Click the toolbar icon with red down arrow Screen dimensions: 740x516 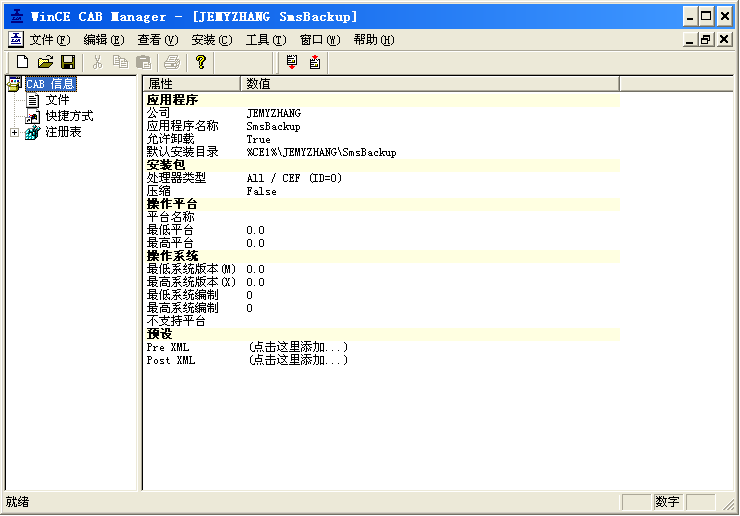tap(292, 62)
